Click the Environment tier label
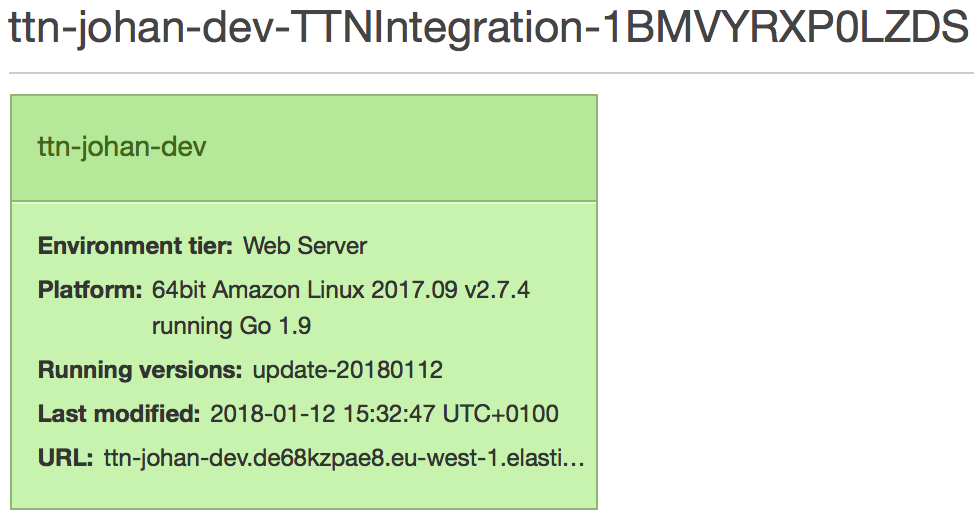Viewport: 974px width, 522px height. click(135, 246)
